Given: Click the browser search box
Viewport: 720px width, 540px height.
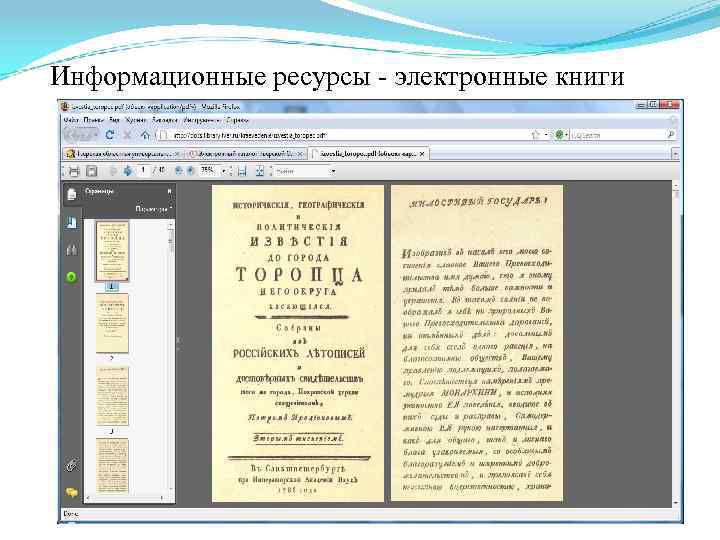Looking at the screenshot, I should pos(617,135).
